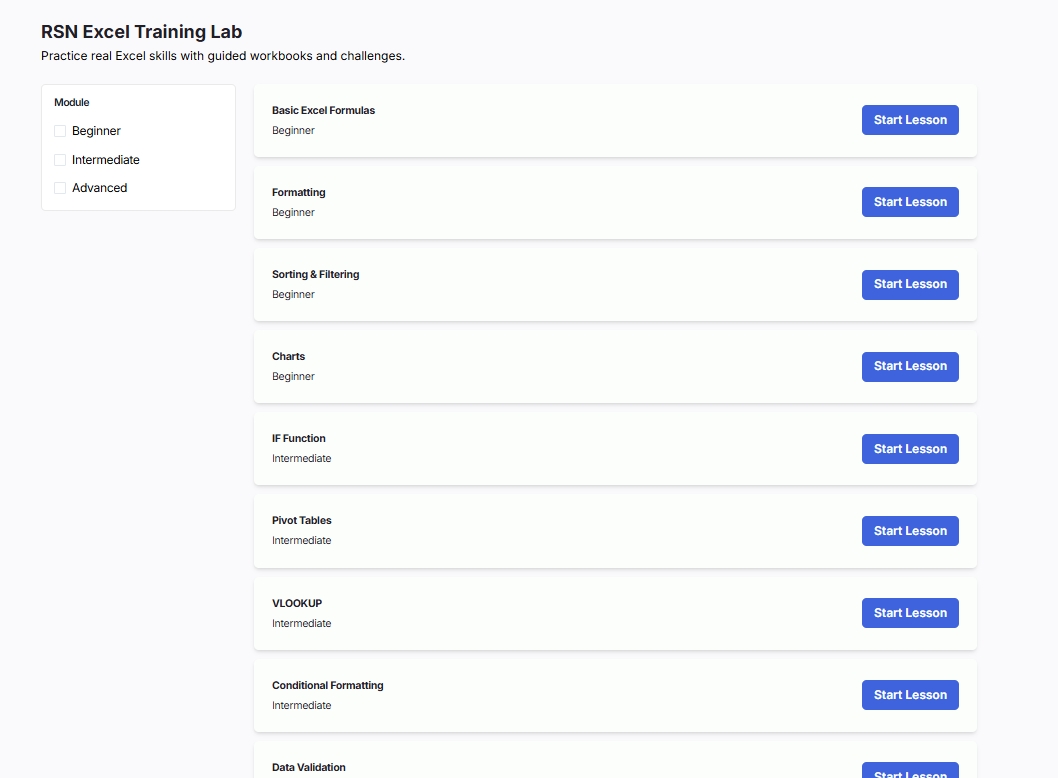The width and height of the screenshot is (1058, 778).
Task: Click the IF Function title
Action: (298, 439)
